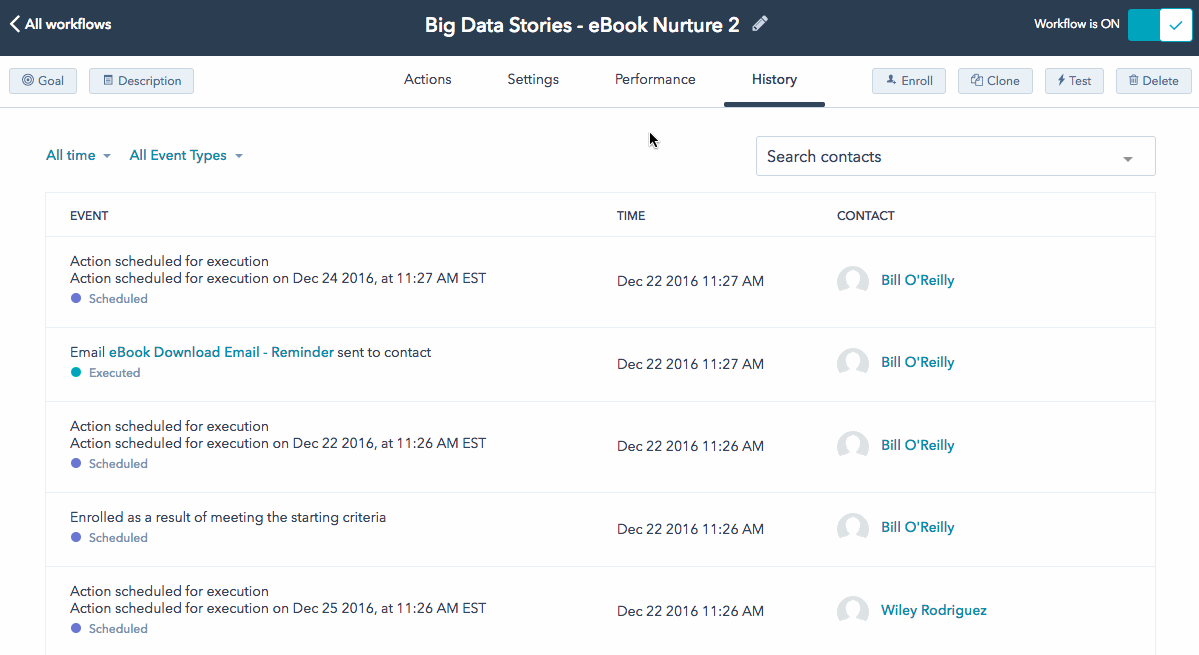
Task: Toggle the Workflow is ON switch
Action: click(1159, 25)
